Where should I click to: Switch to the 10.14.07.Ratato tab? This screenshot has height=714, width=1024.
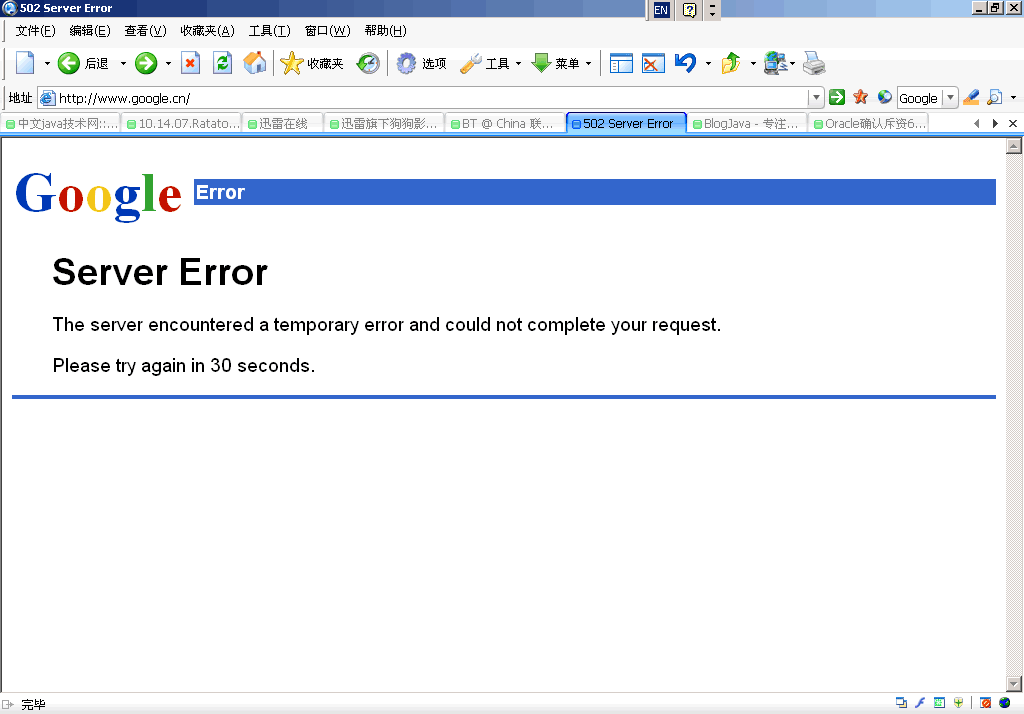click(x=182, y=123)
